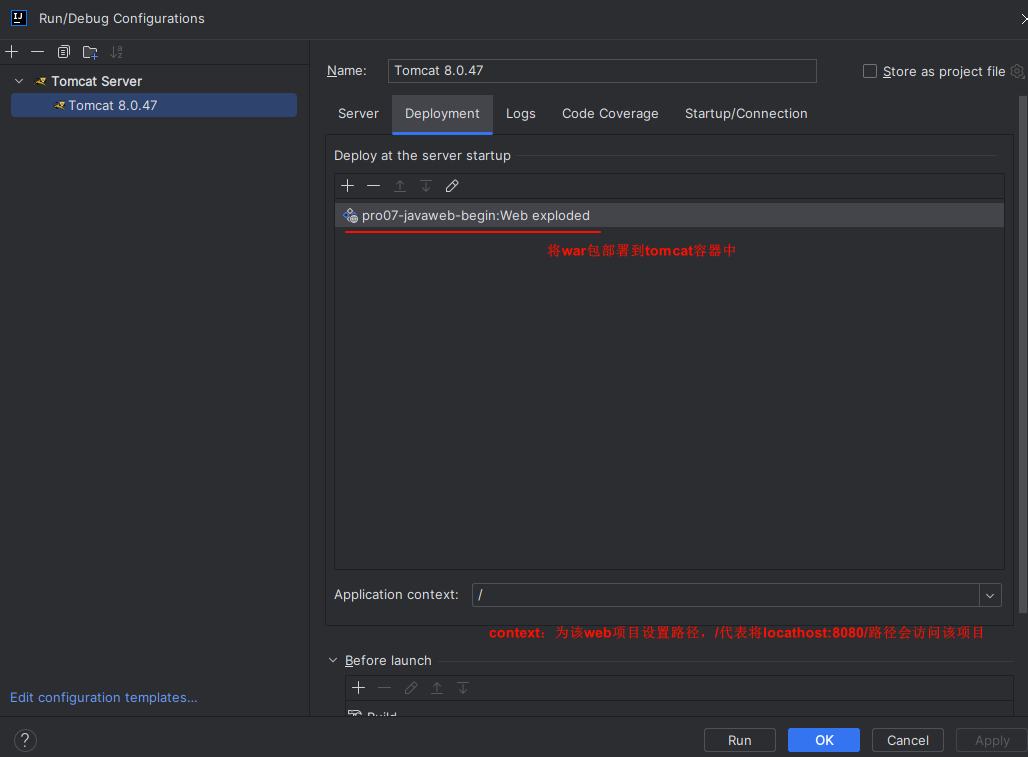Click the Application context text field
Viewport: 1028px width, 757px height.
[x=726, y=595]
